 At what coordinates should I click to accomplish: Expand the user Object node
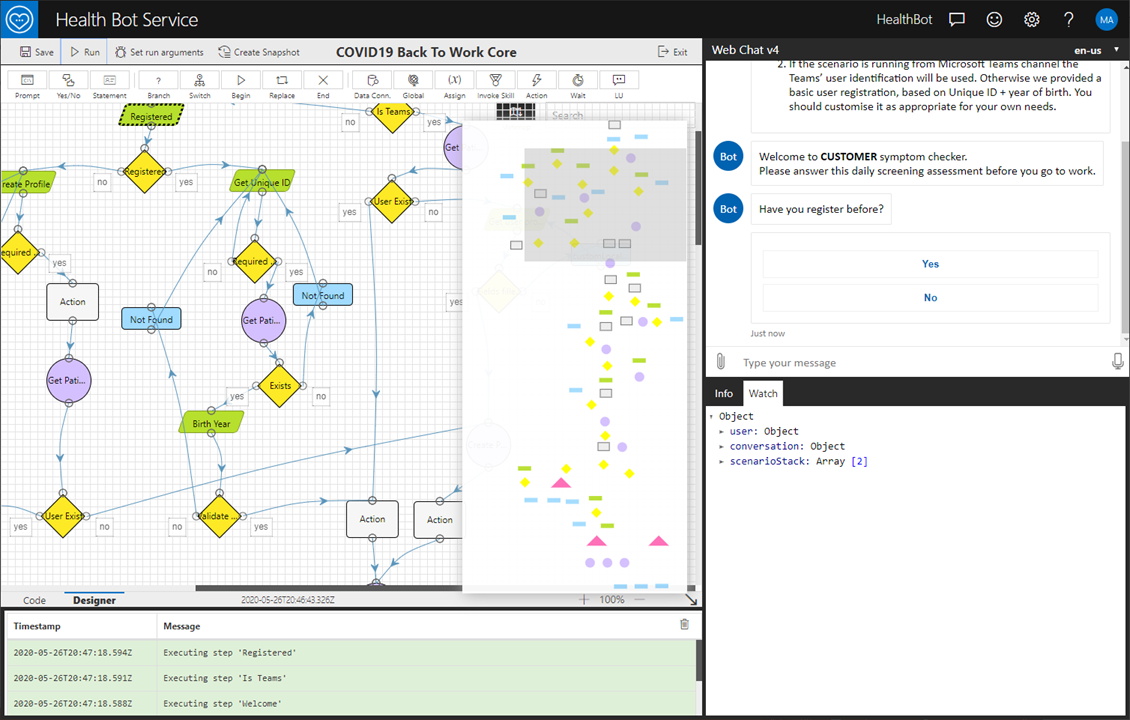722,431
